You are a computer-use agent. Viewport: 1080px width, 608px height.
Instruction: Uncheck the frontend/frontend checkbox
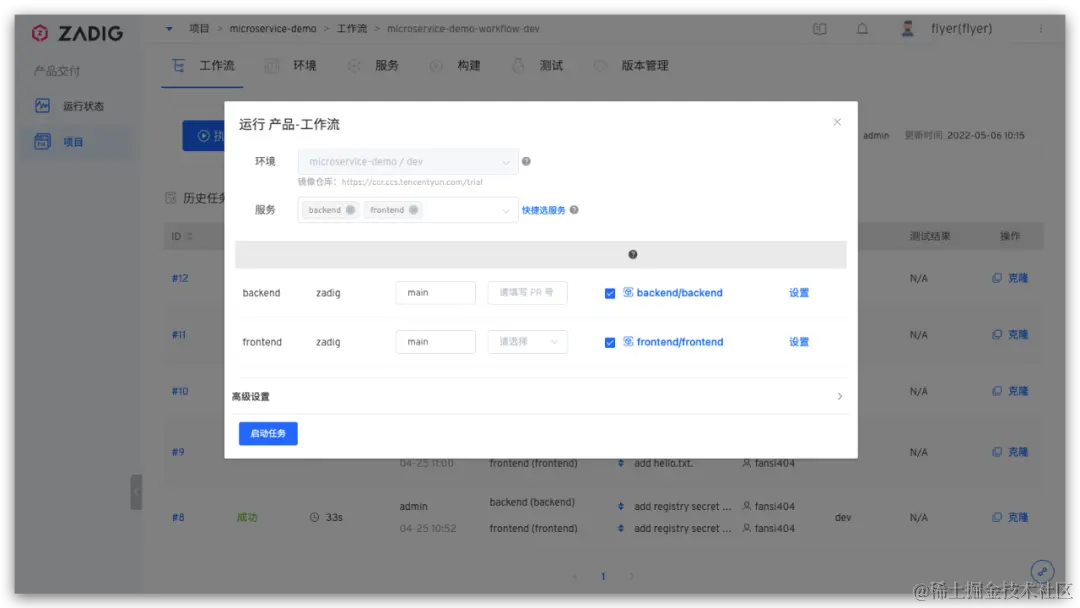coord(610,342)
